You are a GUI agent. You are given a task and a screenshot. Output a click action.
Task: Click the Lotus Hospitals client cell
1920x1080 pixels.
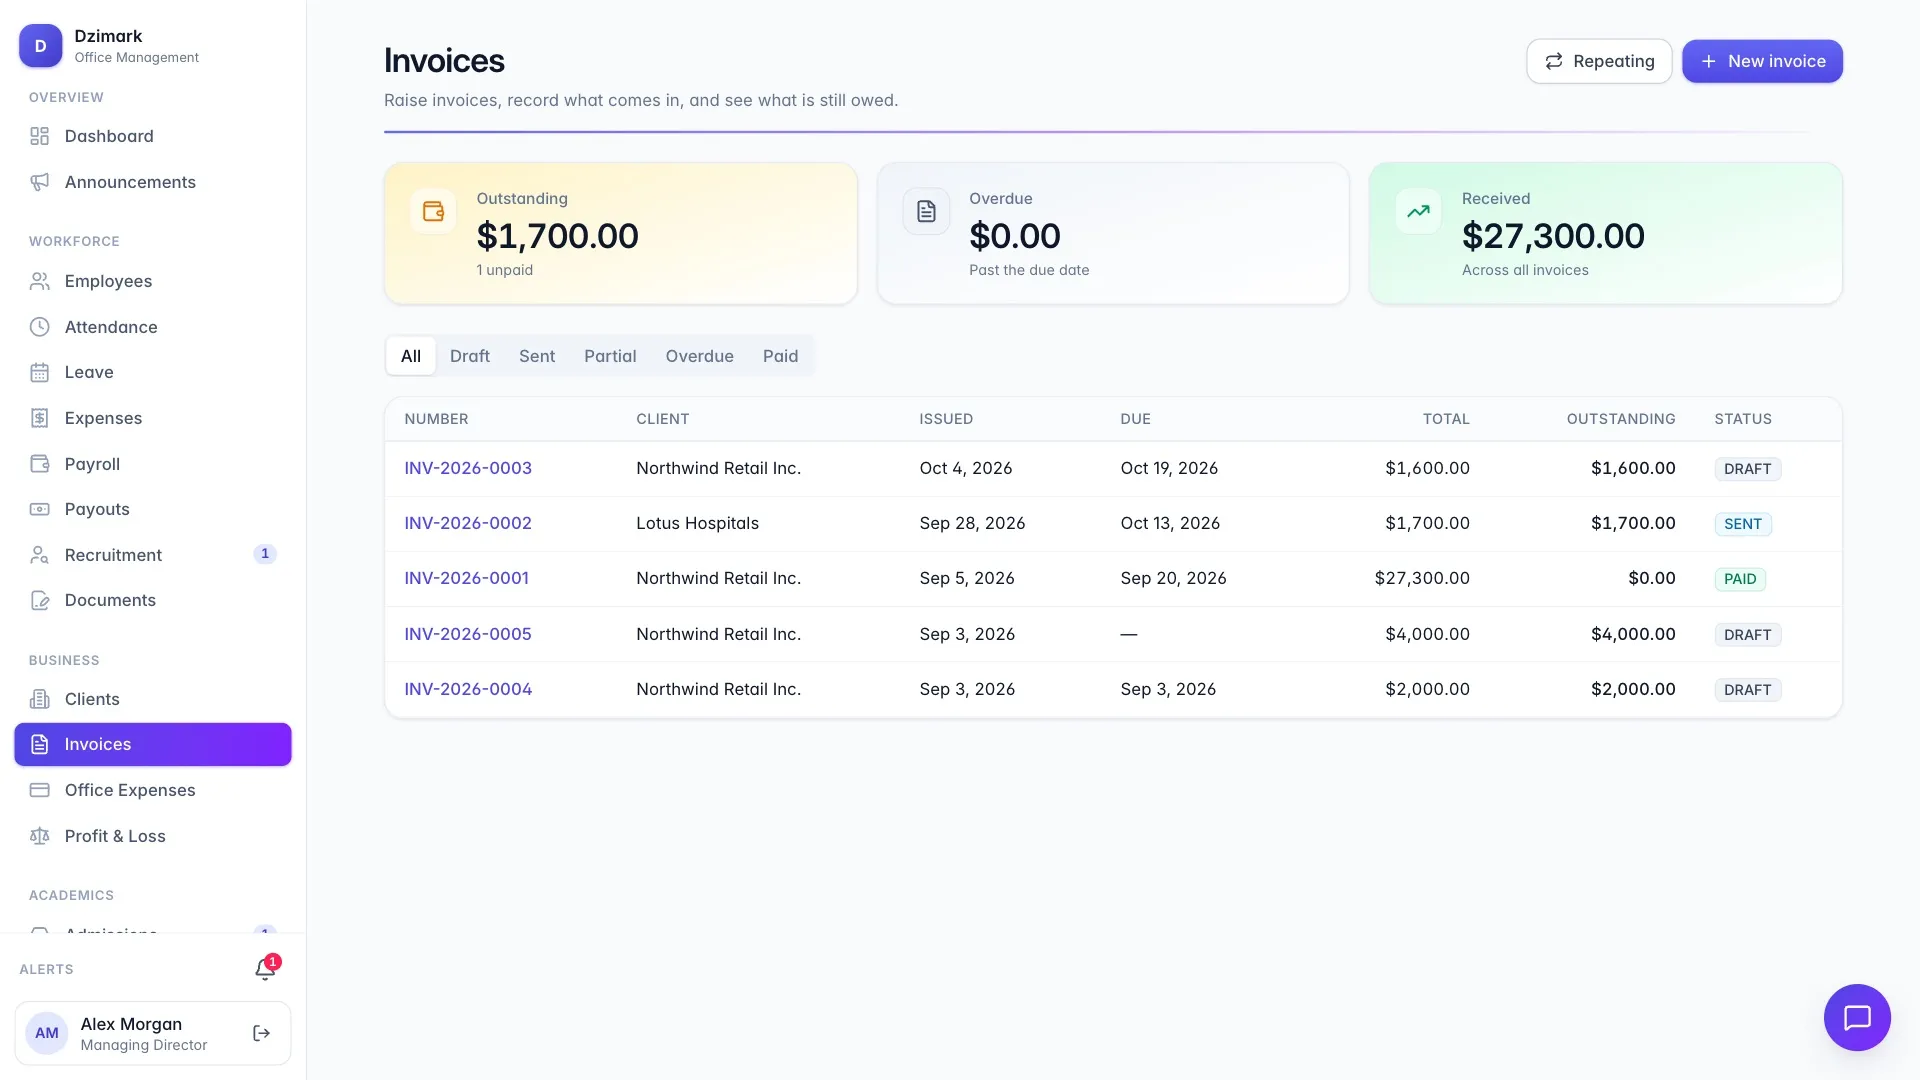coord(698,523)
